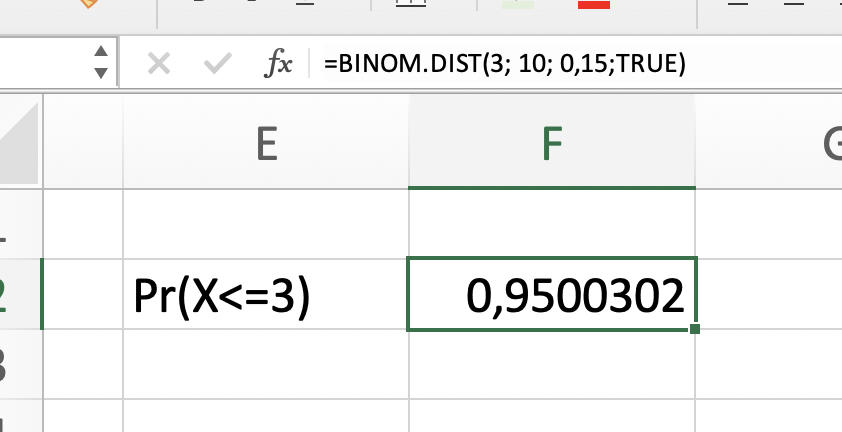This screenshot has width=842, height=432.
Task: Click the checkmark Enter icon in formula bar
Action: [x=217, y=64]
